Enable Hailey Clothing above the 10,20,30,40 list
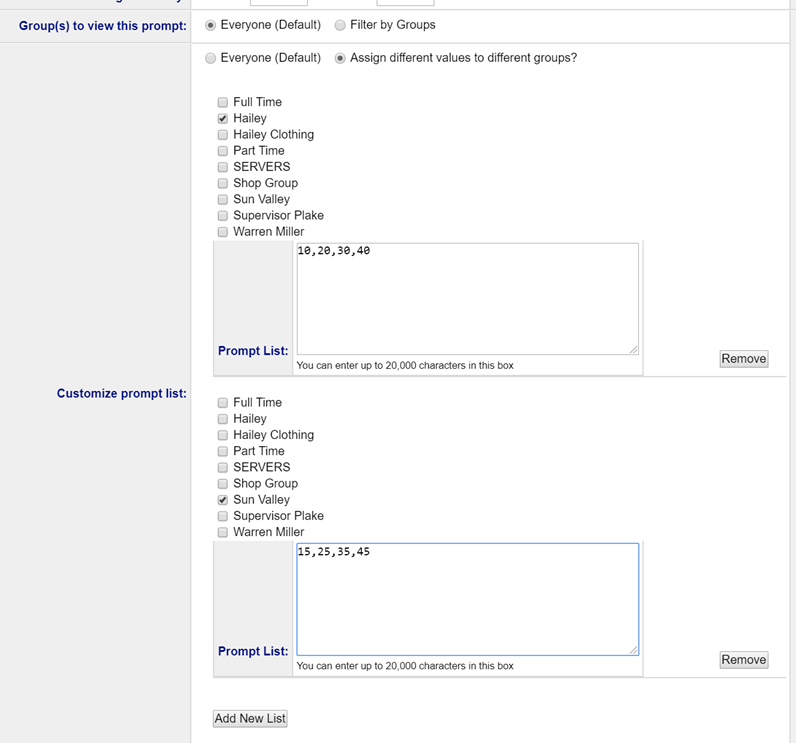796x743 pixels. 223,135
